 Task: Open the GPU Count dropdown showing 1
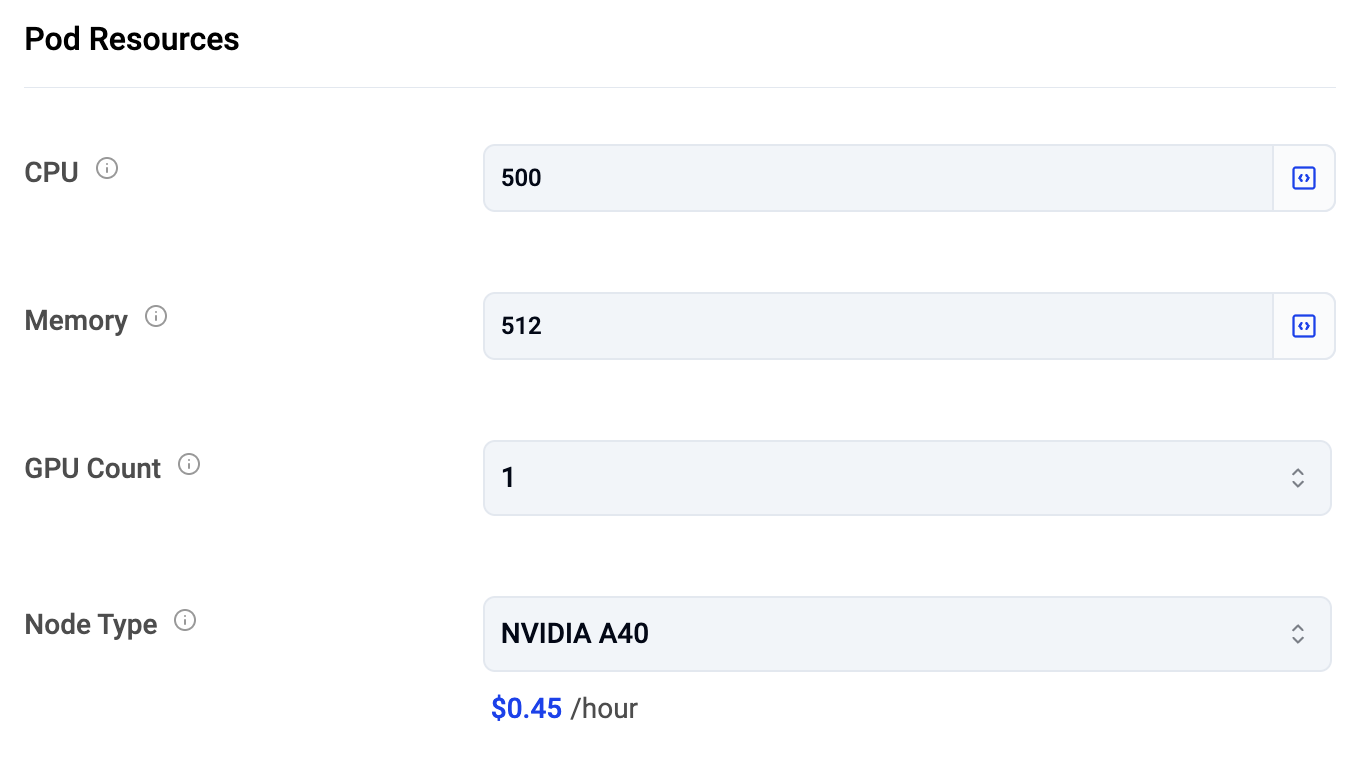[908, 478]
